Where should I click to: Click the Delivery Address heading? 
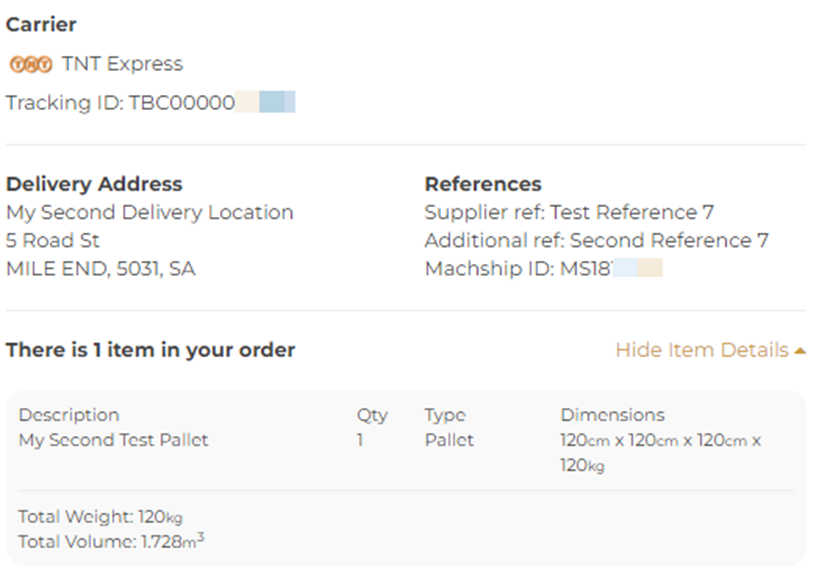pos(94,184)
